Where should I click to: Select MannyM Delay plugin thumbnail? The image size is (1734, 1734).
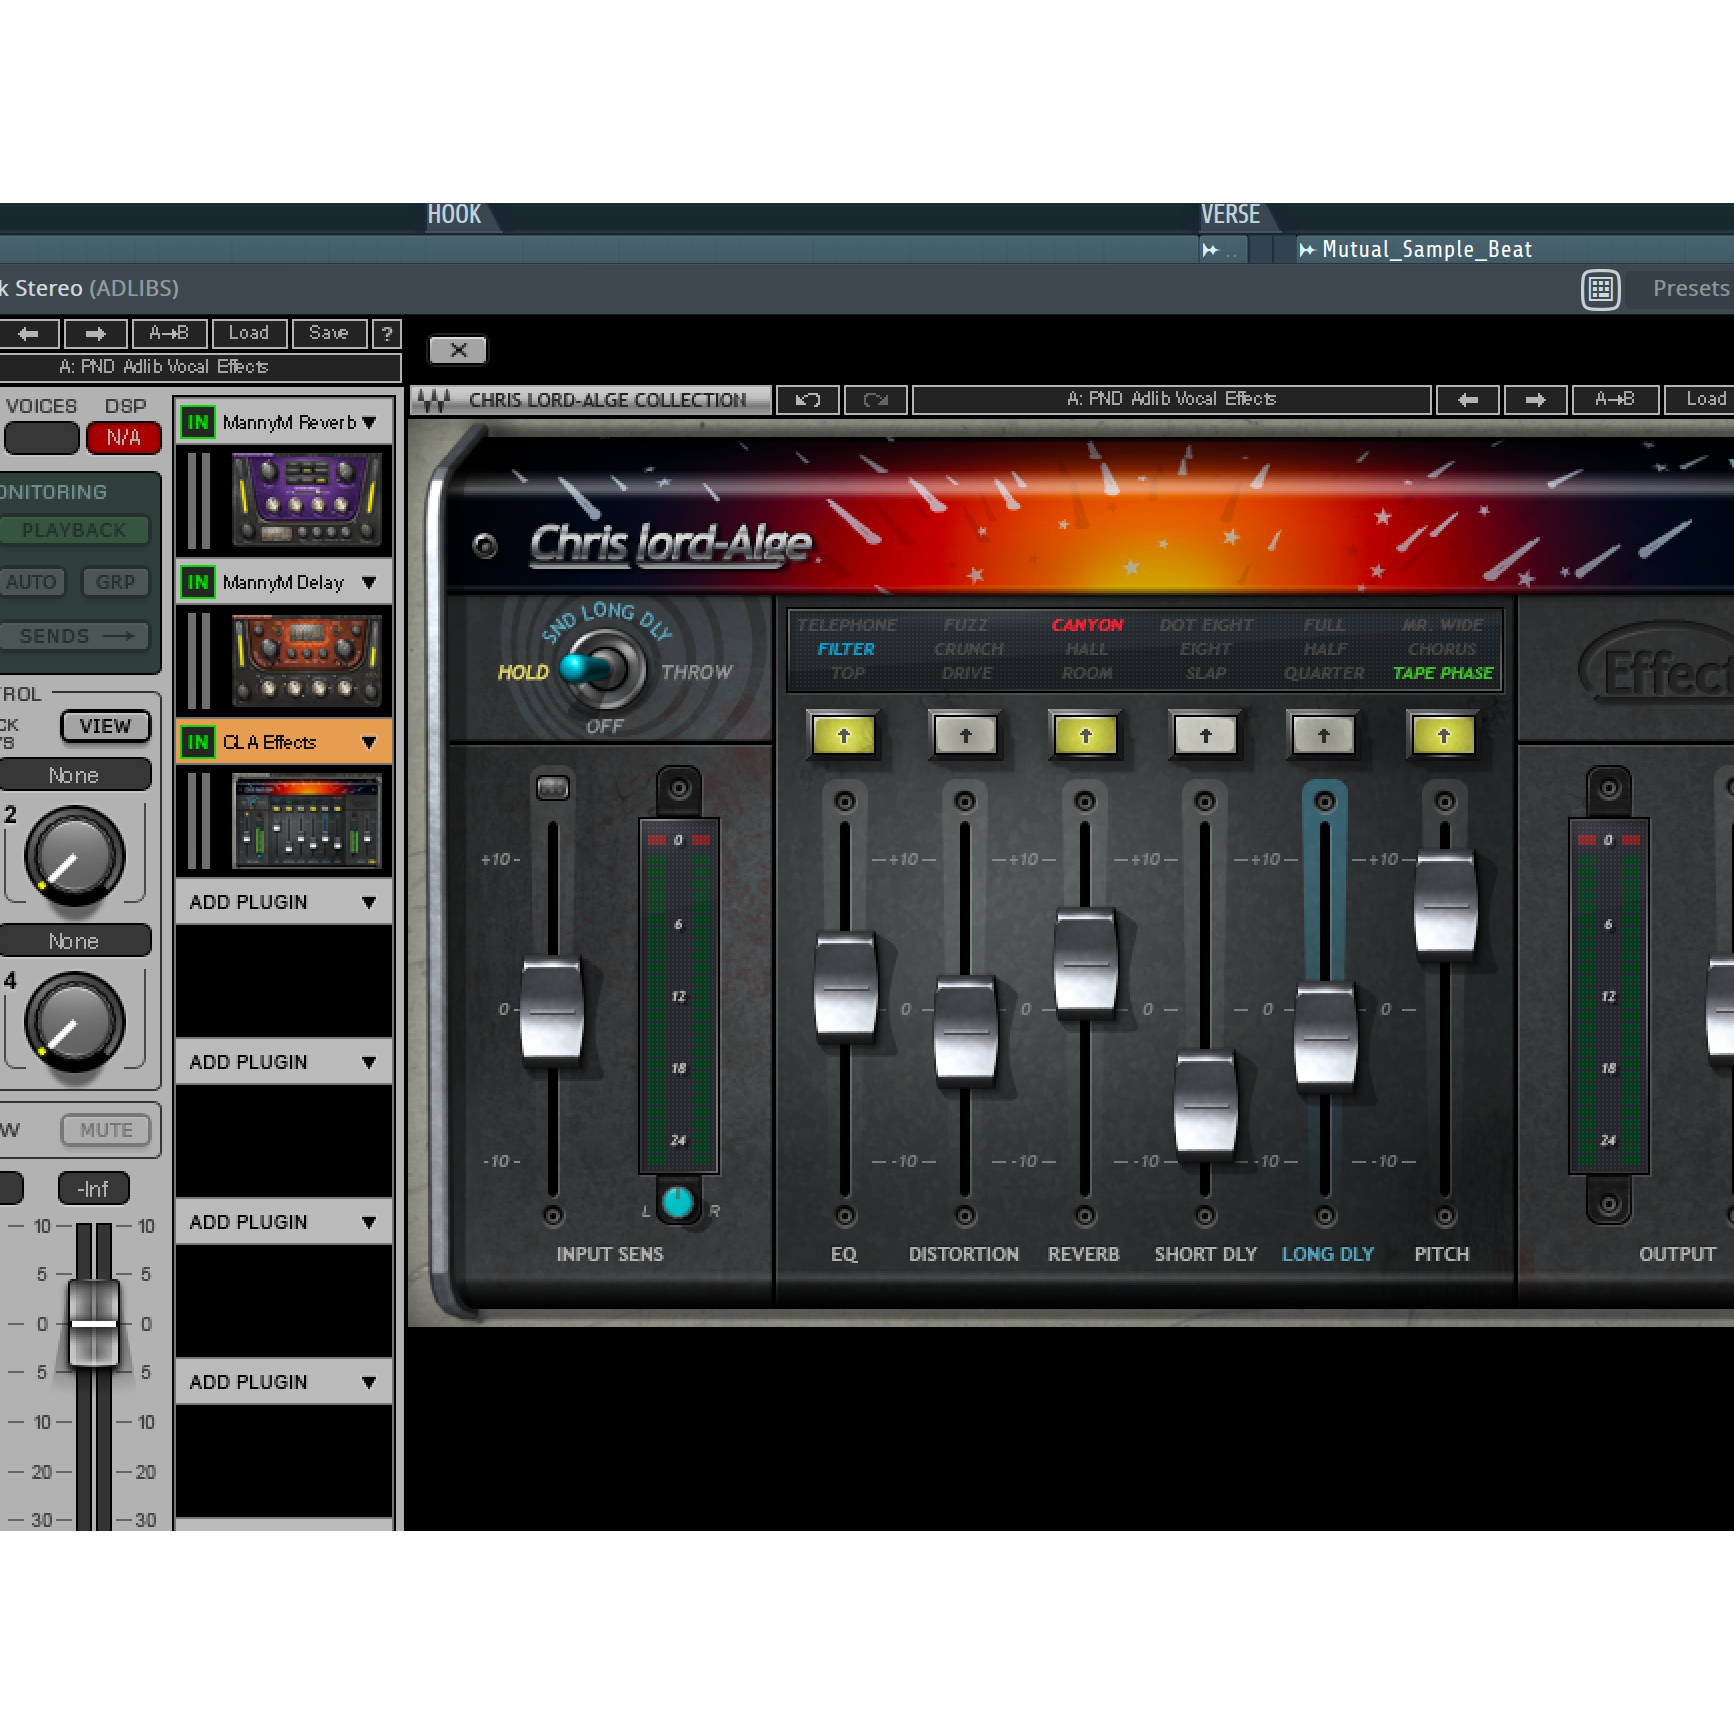coord(307,660)
